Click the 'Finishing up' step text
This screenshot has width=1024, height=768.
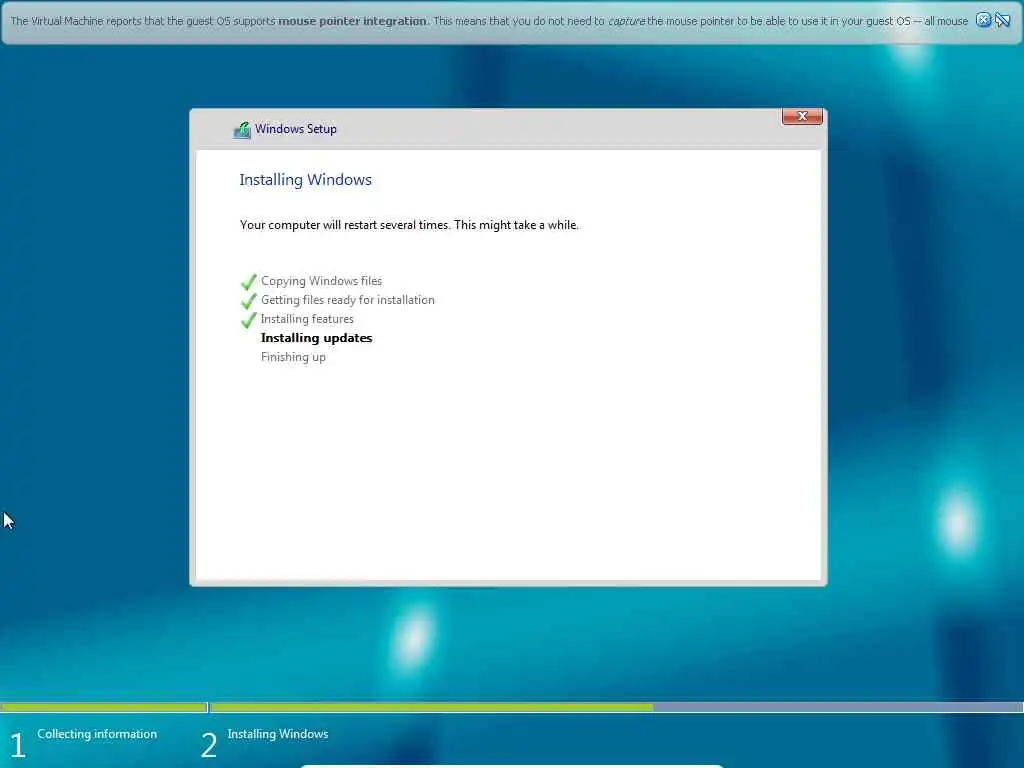coord(293,357)
